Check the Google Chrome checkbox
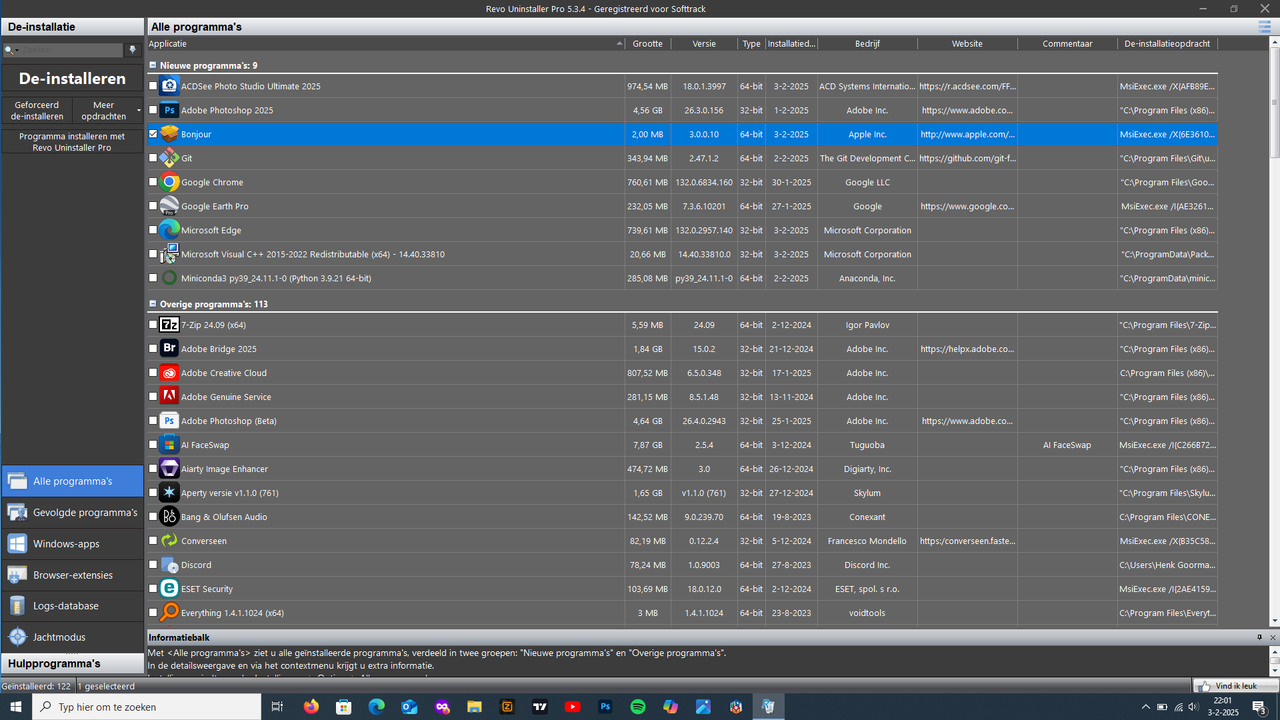 153,182
